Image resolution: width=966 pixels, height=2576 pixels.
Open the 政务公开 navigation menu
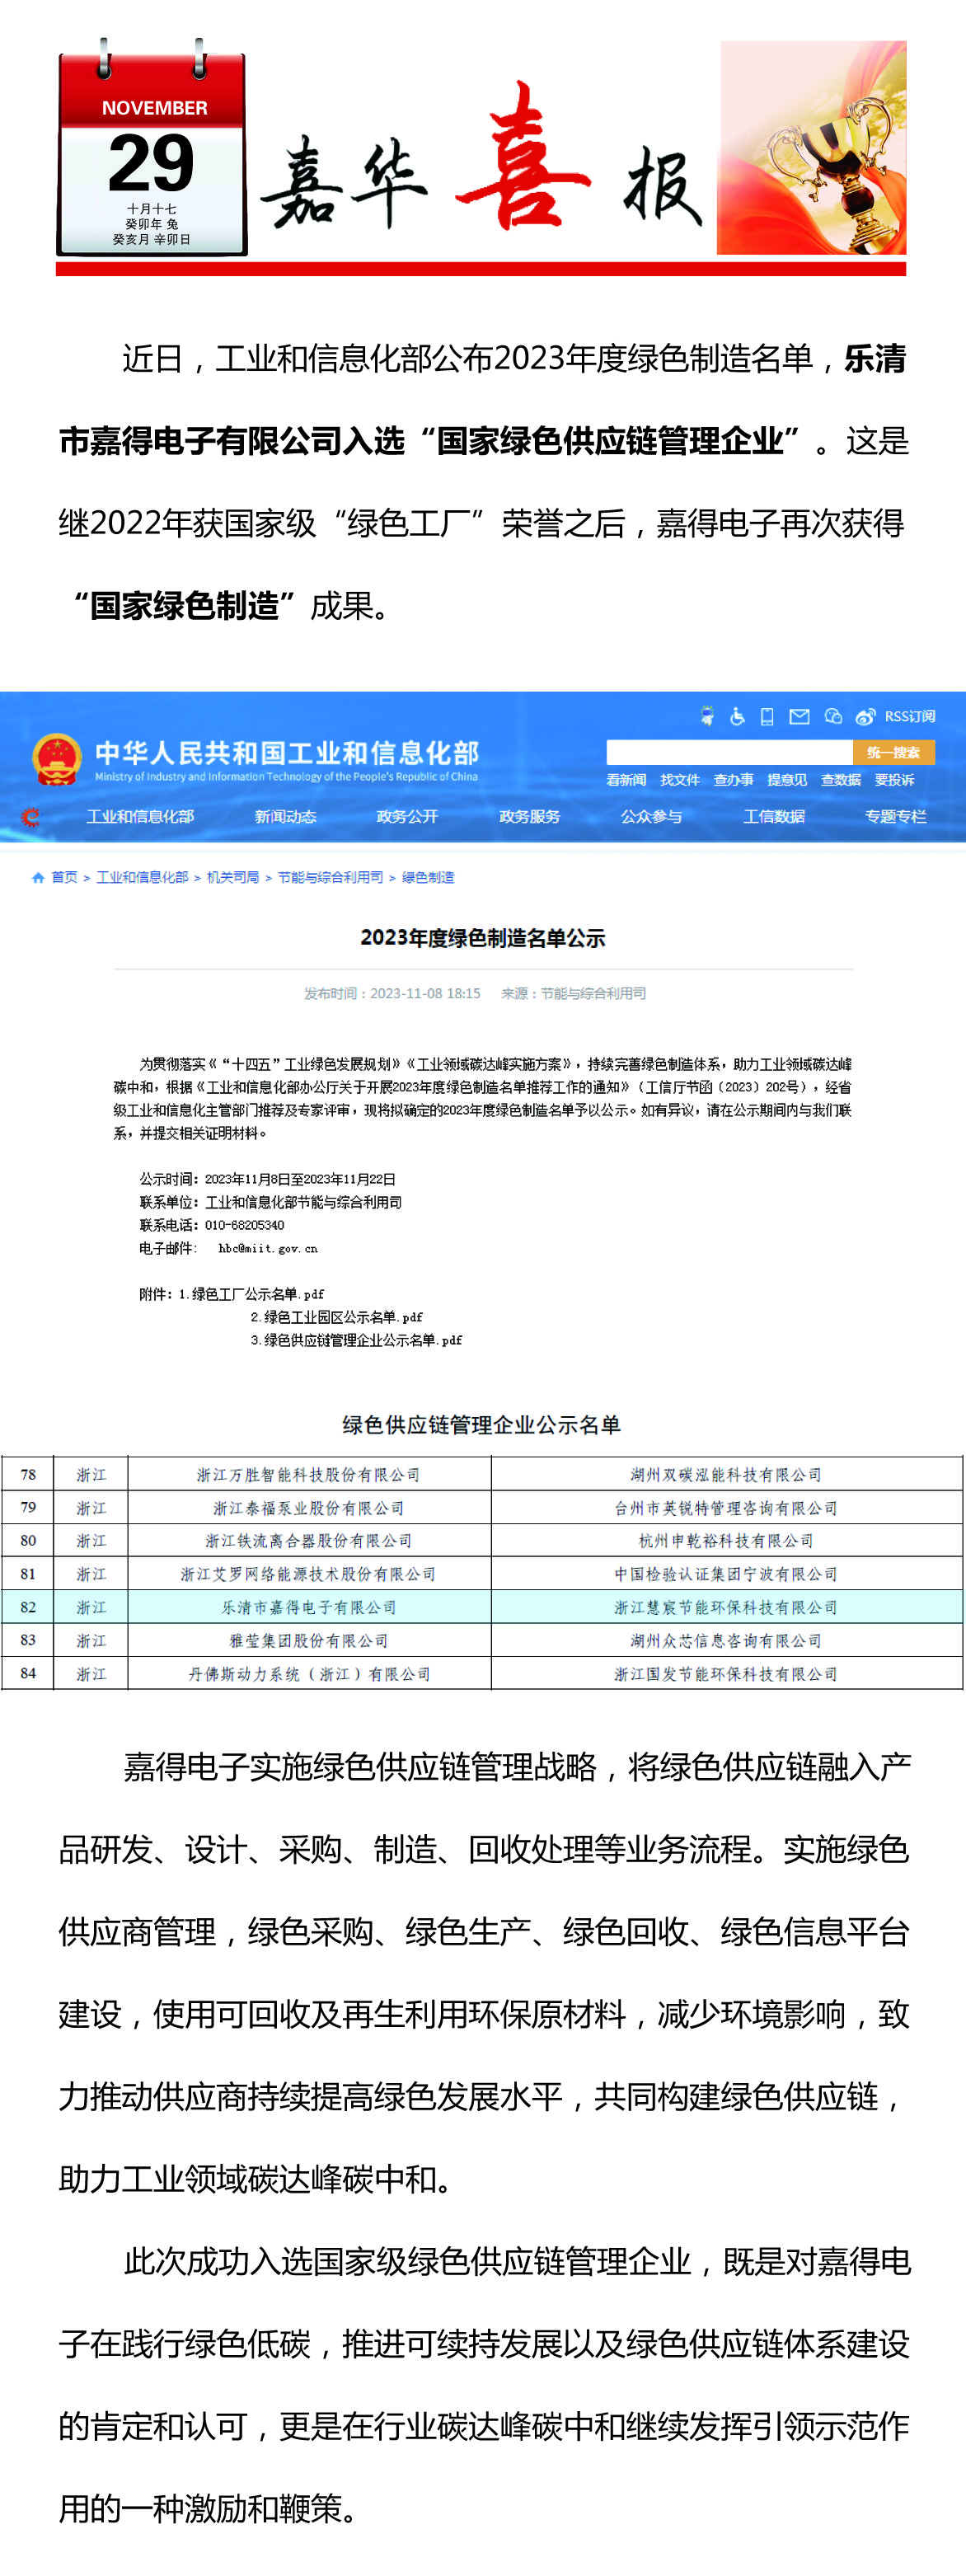pyautogui.click(x=407, y=817)
